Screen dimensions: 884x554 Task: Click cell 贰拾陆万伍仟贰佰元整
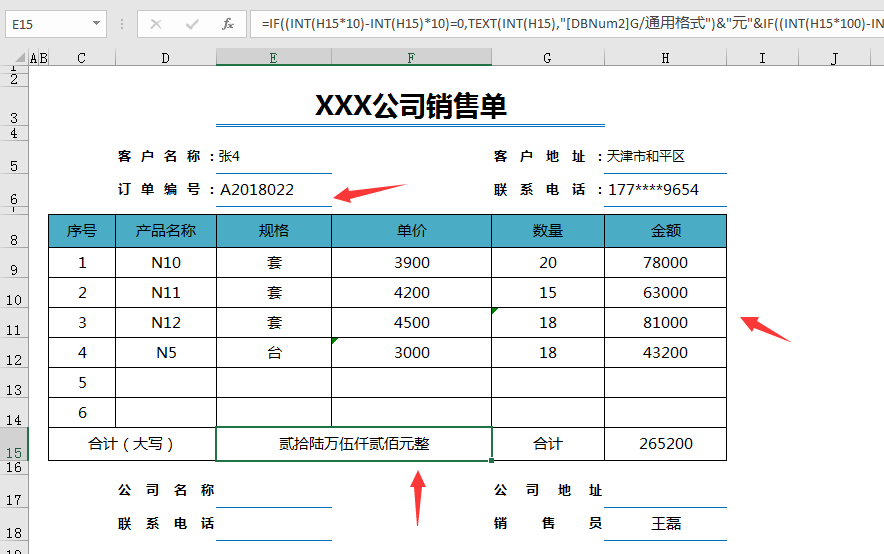pos(354,444)
